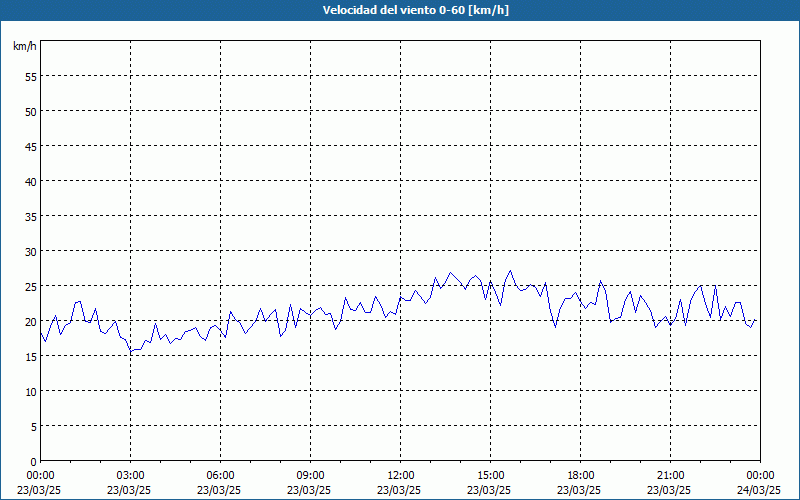The width and height of the screenshot is (800, 500).
Task: Click the y-axis value 20
Action: (31, 321)
